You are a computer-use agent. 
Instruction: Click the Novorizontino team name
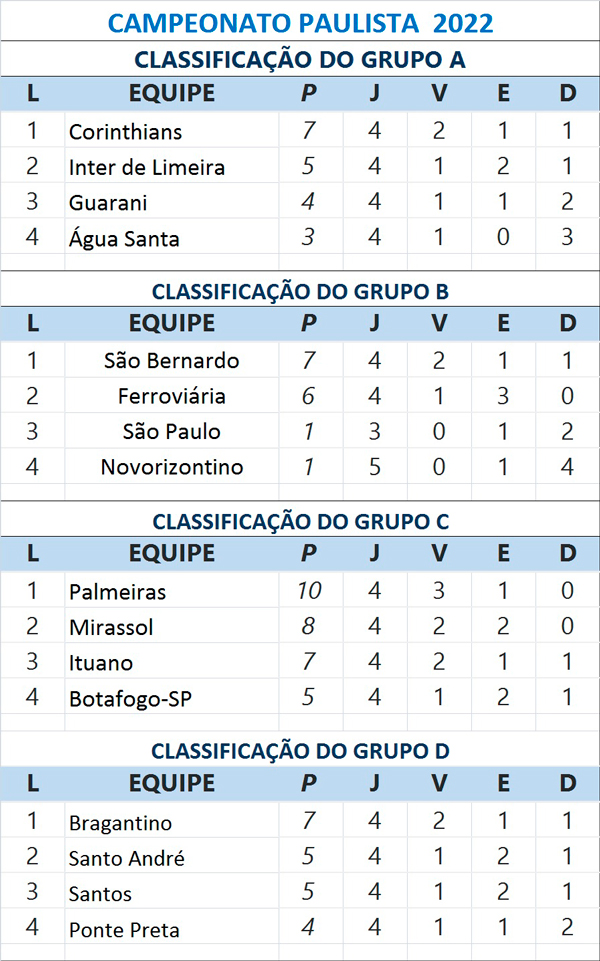(171, 467)
